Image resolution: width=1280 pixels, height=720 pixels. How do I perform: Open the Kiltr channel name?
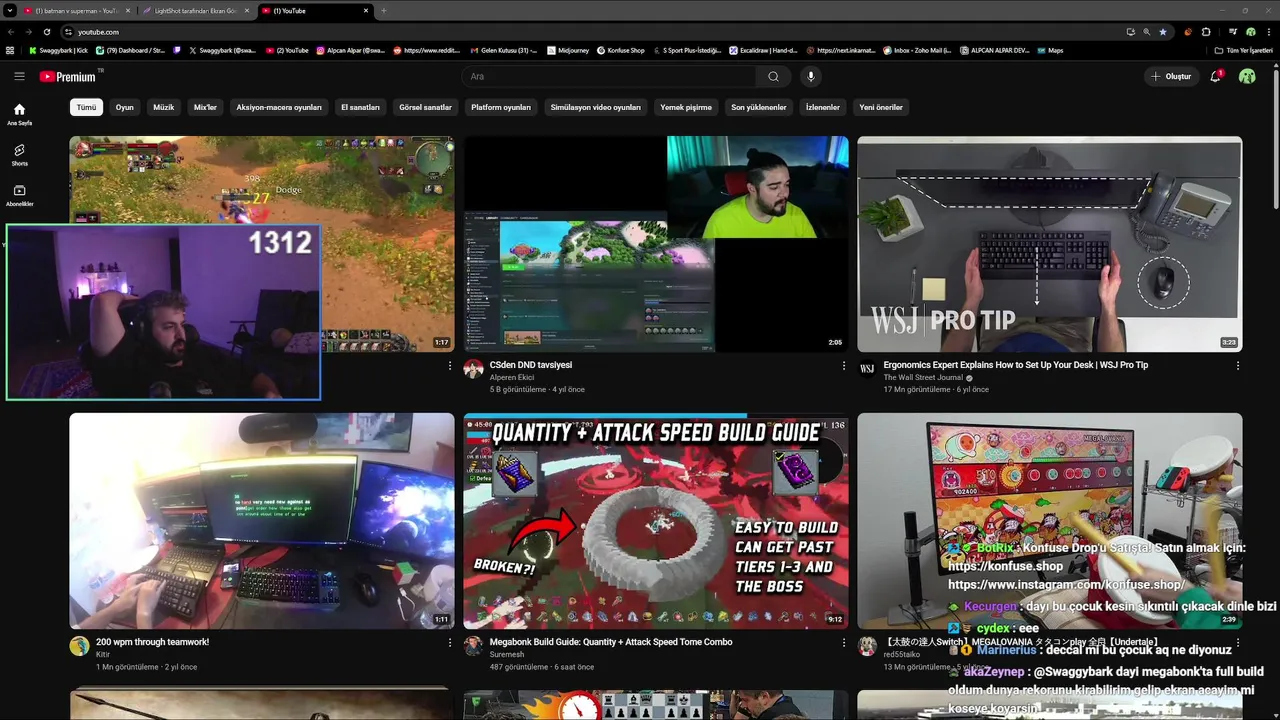click(103, 655)
